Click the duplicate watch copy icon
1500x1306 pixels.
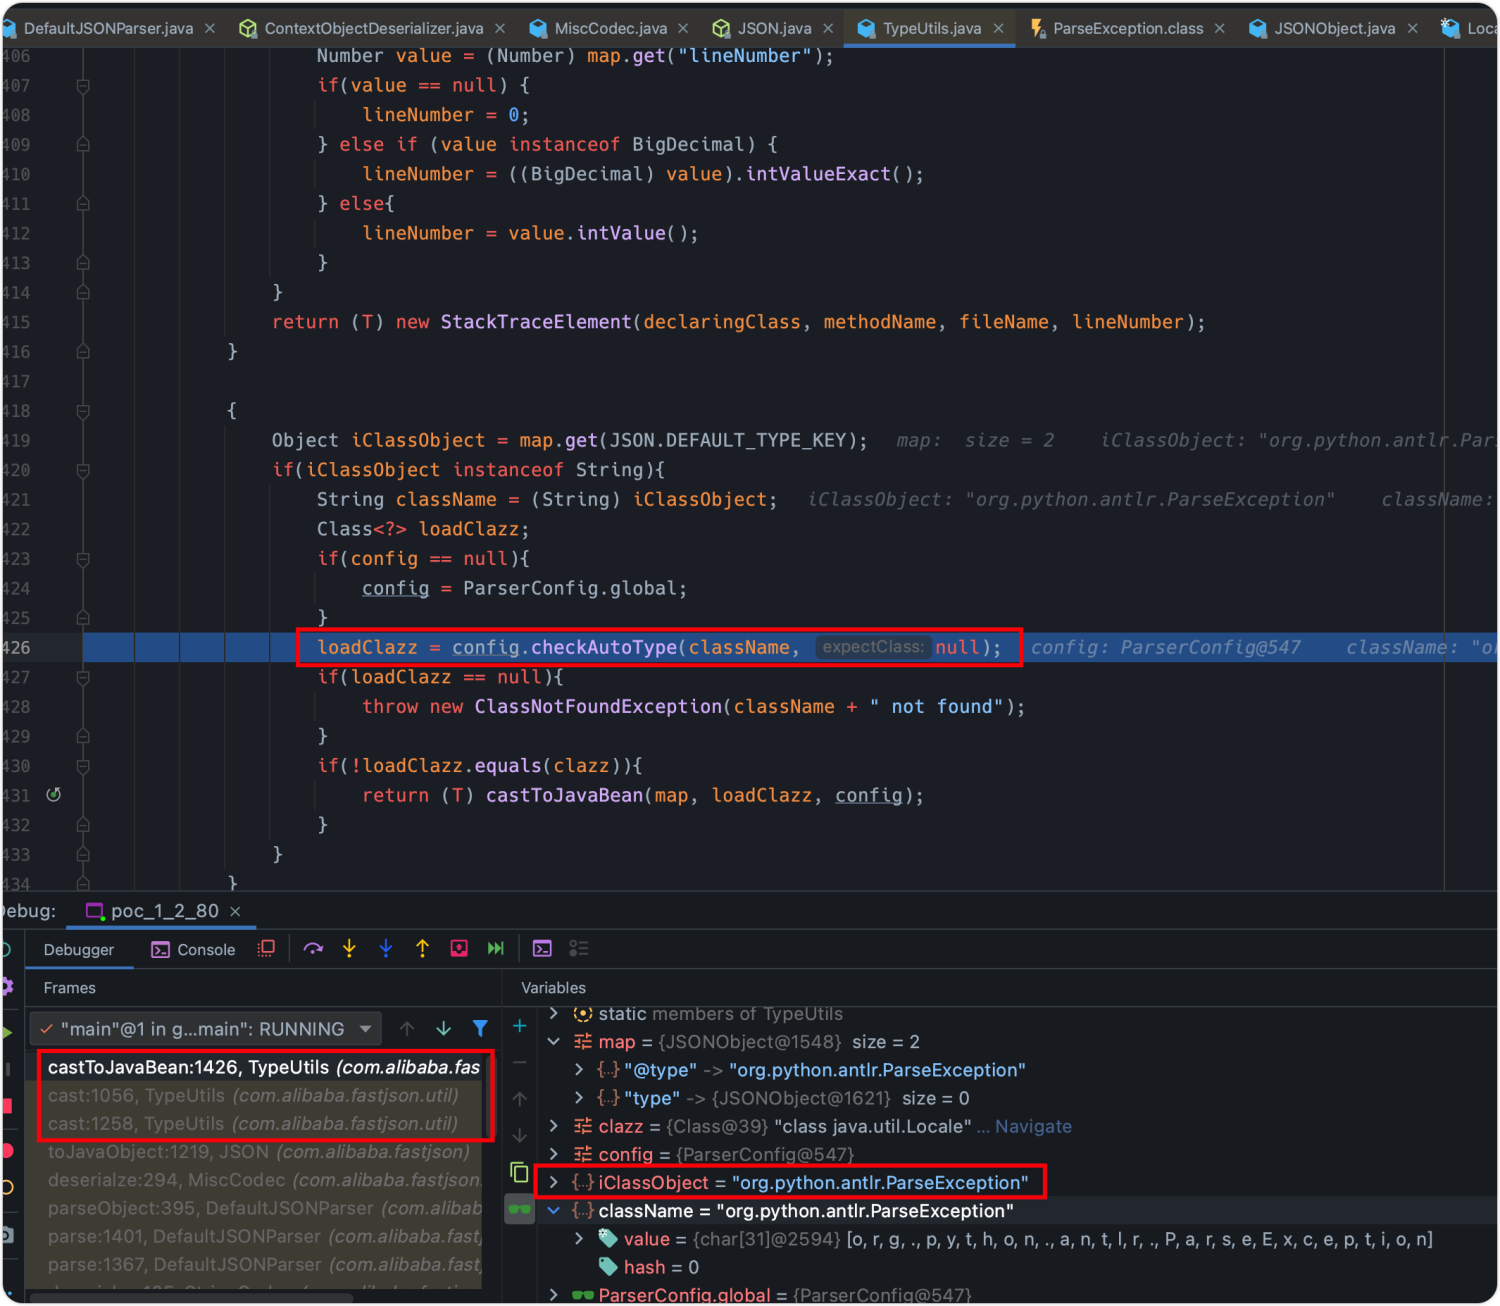[x=519, y=1172]
